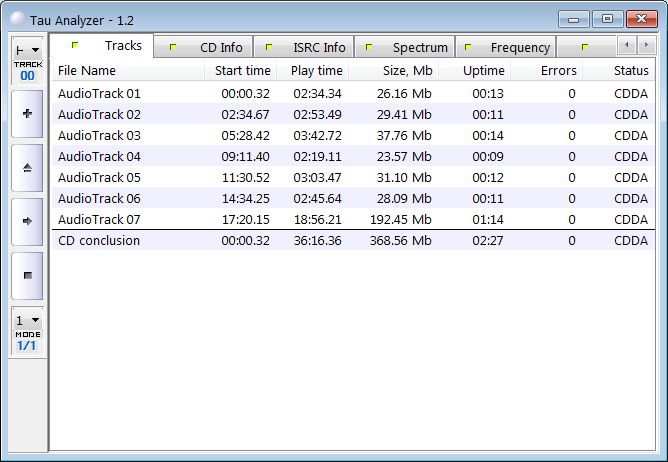Open the ISRC Info tab

pyautogui.click(x=306, y=47)
